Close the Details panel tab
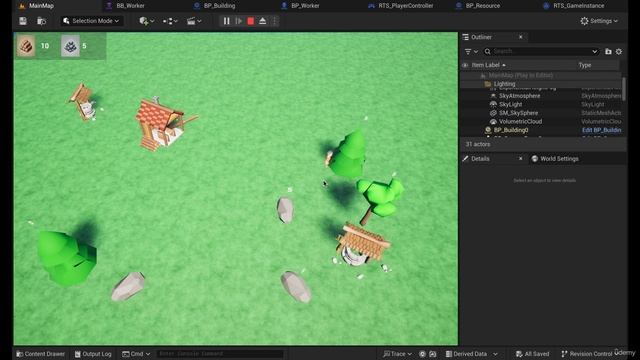 coord(520,159)
